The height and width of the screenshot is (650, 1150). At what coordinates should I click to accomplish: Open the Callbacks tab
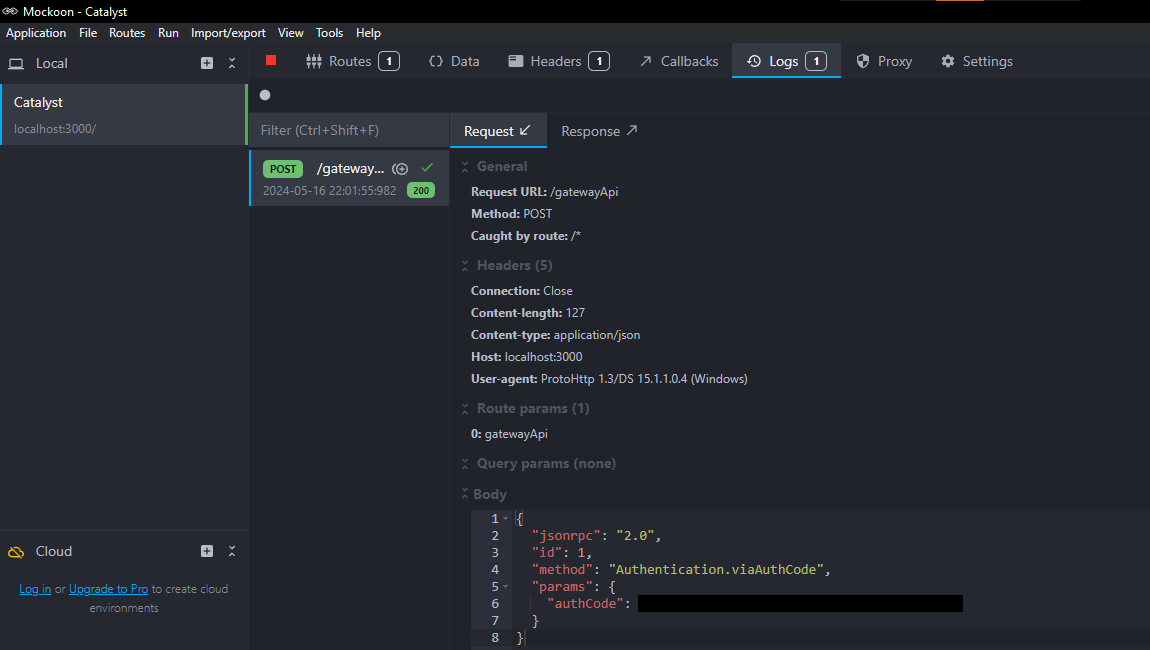click(678, 61)
